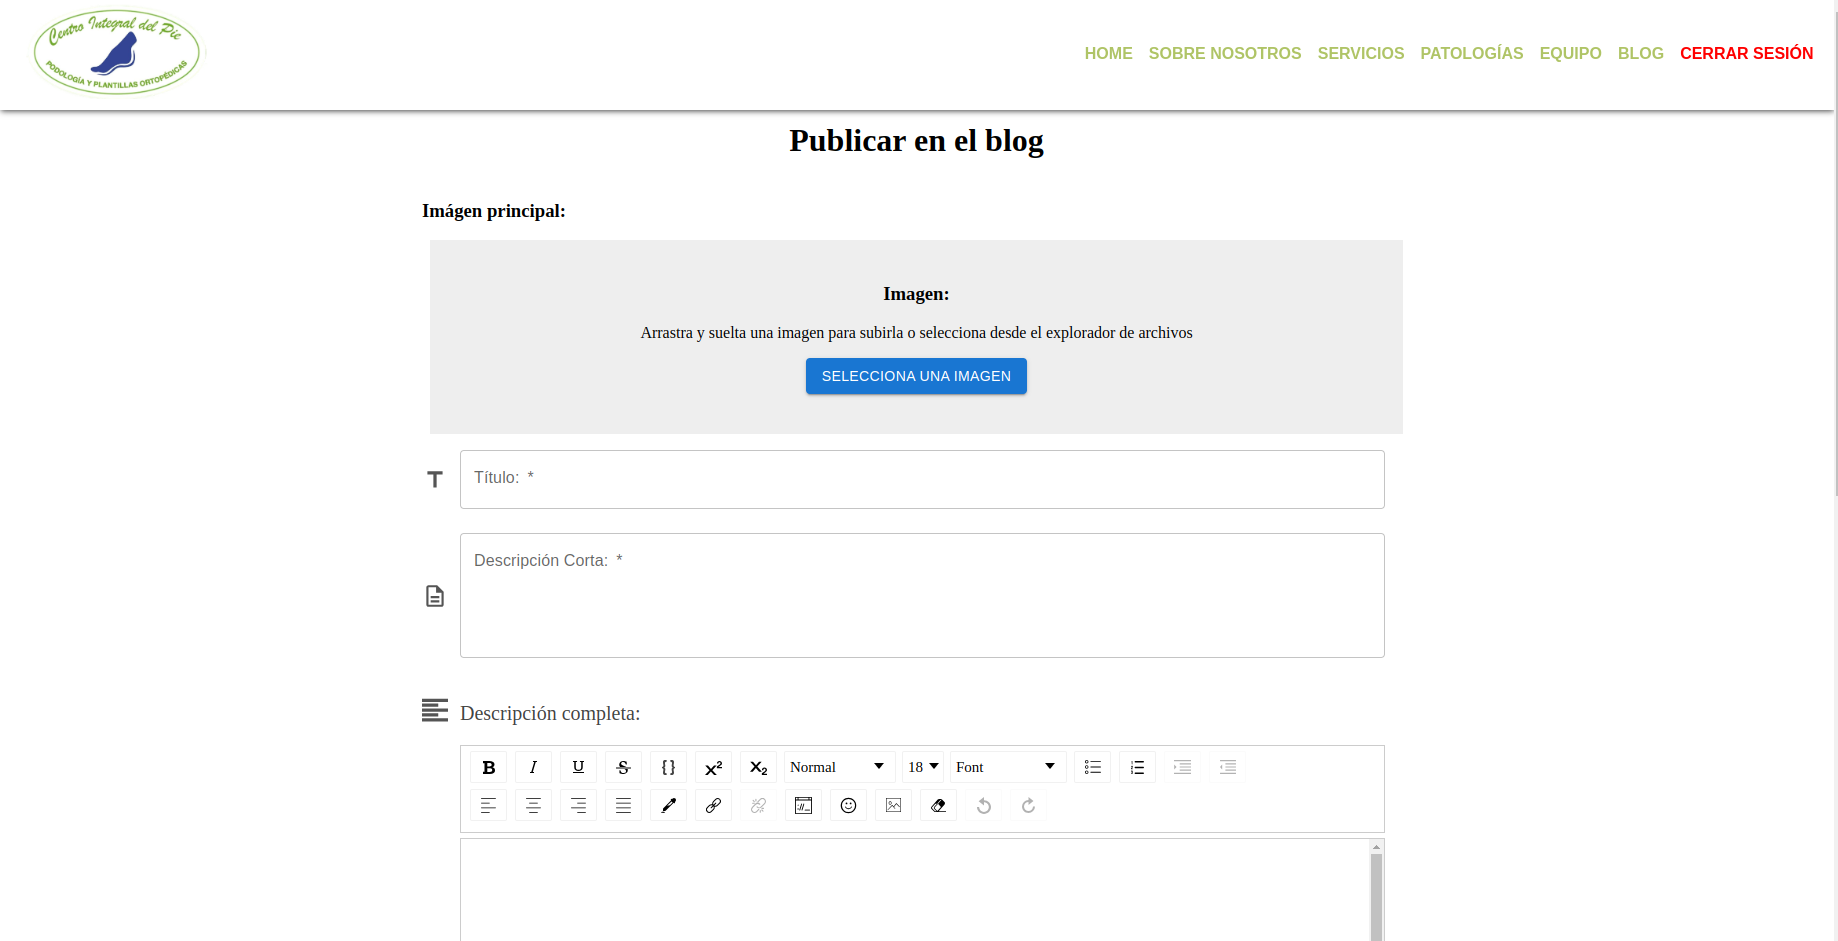Select the center align icon
The height and width of the screenshot is (941, 1838).
(533, 805)
